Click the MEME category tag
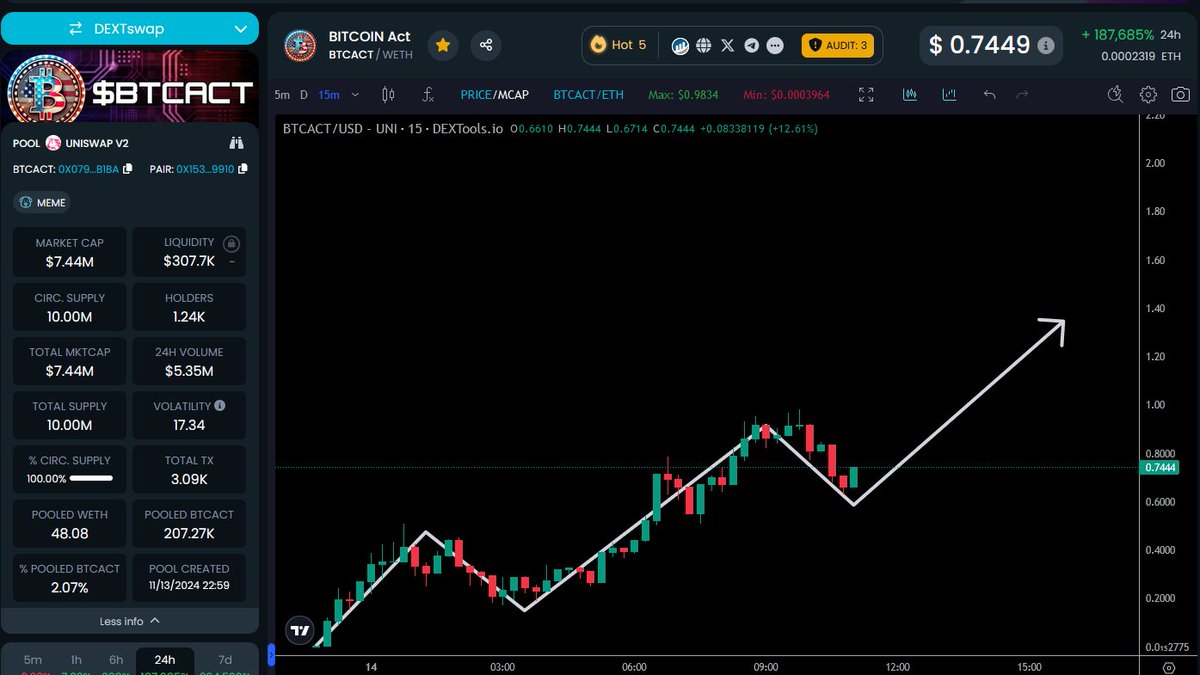The height and width of the screenshot is (675, 1200). point(42,202)
